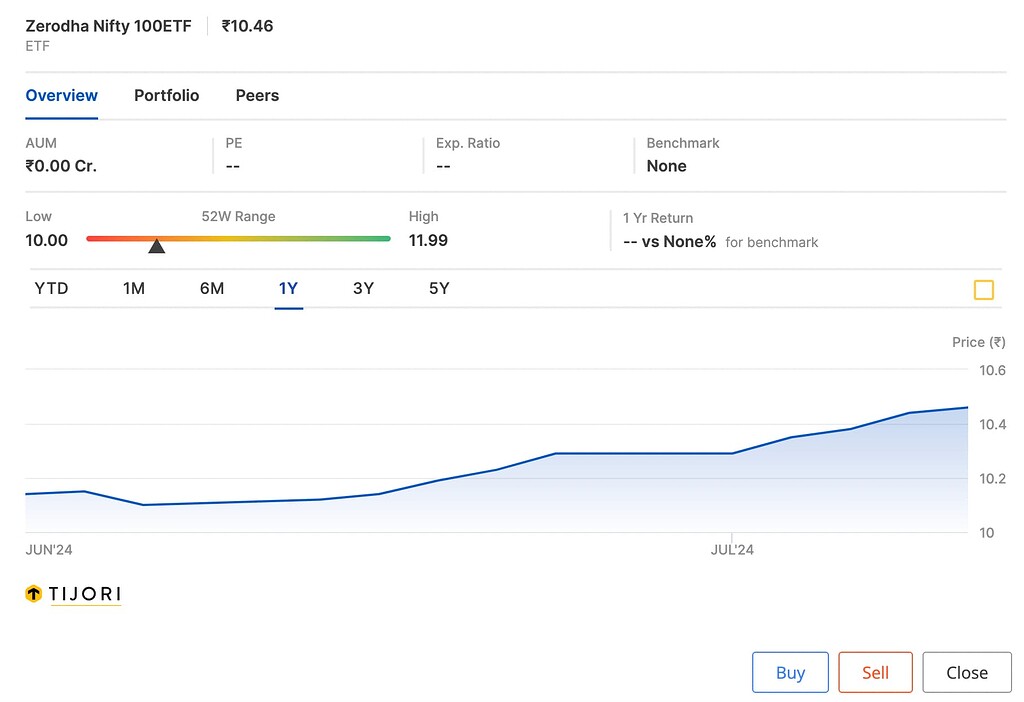This screenshot has width=1024, height=702.
Task: Select the Overview tab
Action: click(x=61, y=95)
